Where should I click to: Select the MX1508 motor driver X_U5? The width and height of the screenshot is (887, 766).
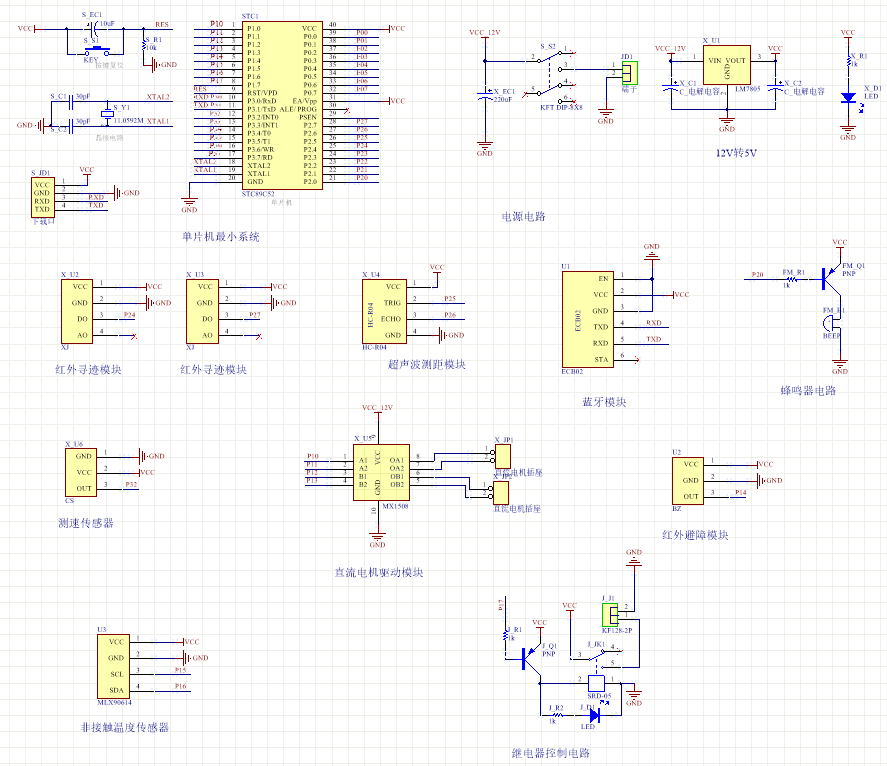[381, 472]
